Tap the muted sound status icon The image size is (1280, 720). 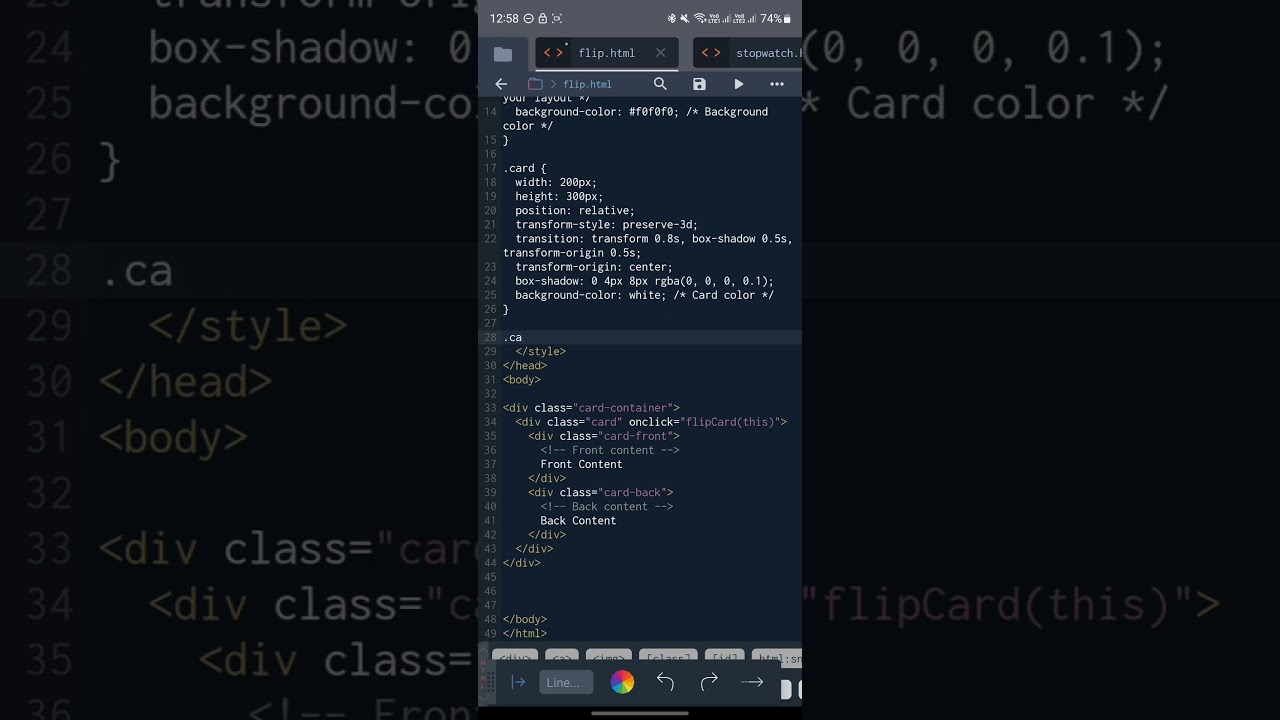tap(684, 18)
